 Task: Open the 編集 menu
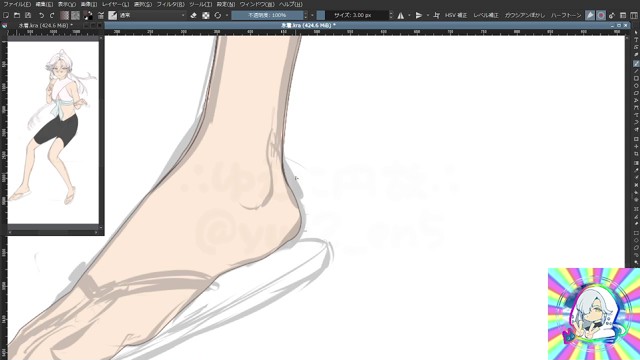point(44,4)
